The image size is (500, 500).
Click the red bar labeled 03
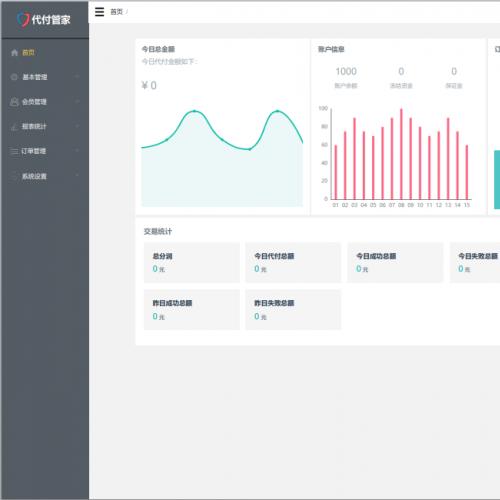pos(354,159)
